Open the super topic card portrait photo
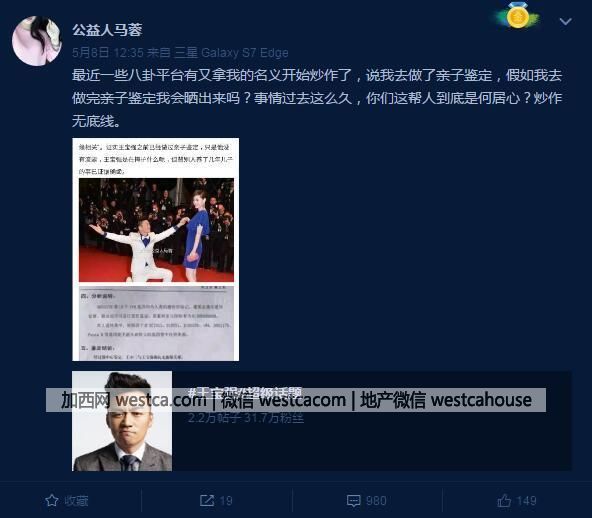The image size is (592, 518). coord(122,421)
